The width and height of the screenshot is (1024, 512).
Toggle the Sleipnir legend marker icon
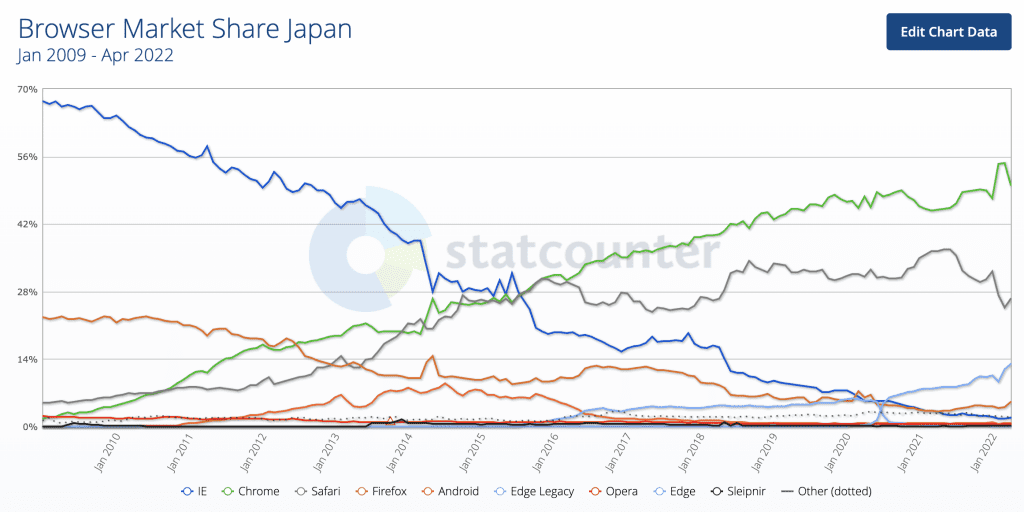coord(717,491)
